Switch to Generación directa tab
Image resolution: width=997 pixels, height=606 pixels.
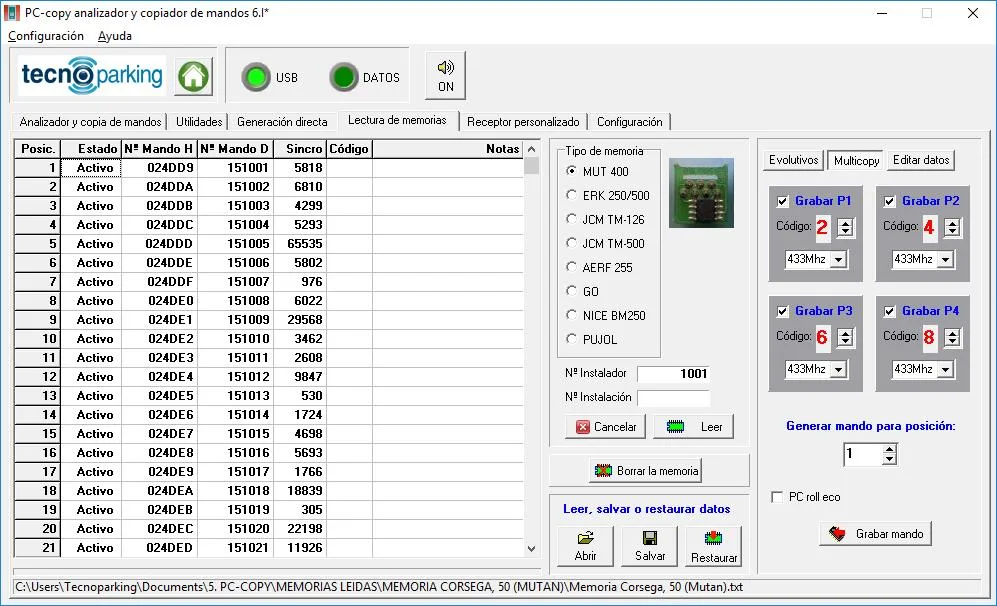[282, 121]
